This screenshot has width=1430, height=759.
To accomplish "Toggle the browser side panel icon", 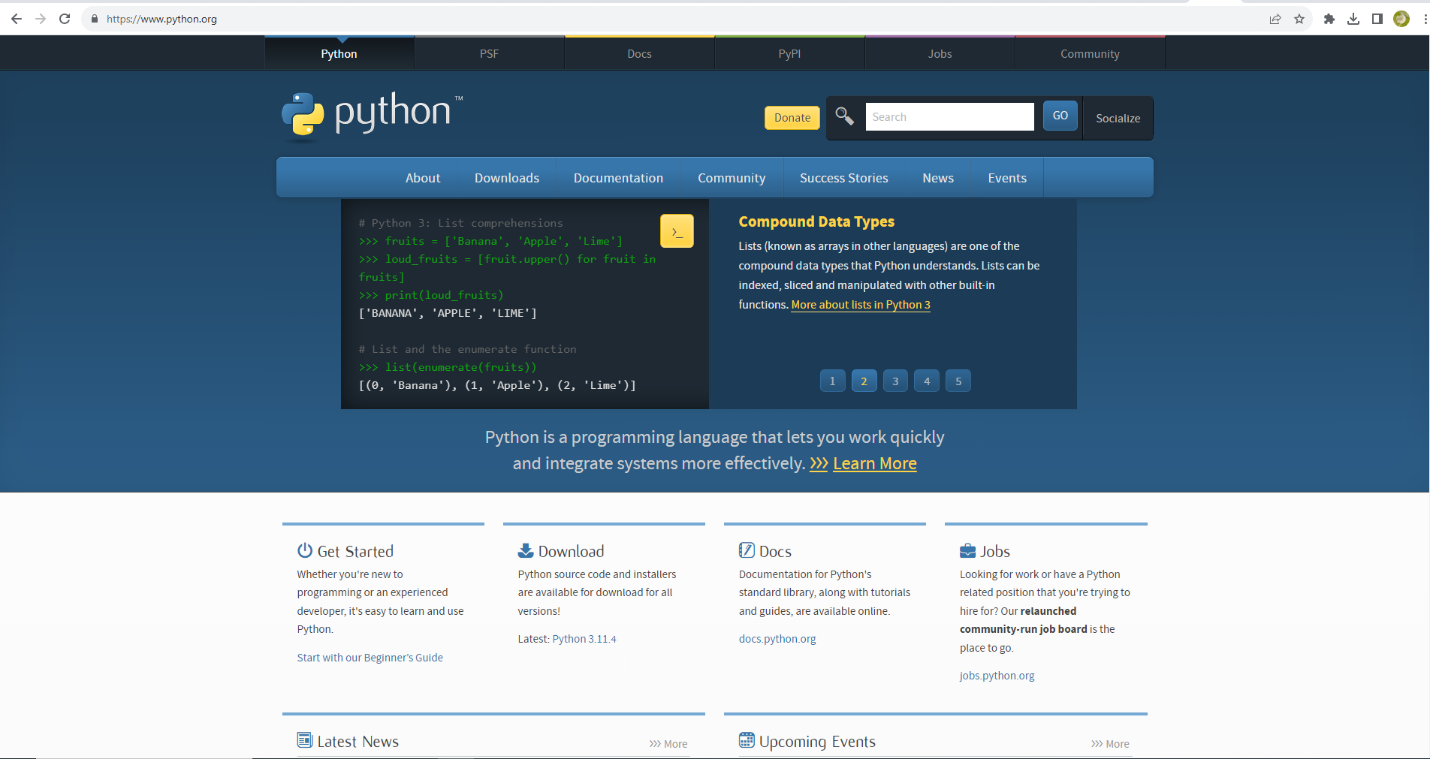I will pos(1377,19).
